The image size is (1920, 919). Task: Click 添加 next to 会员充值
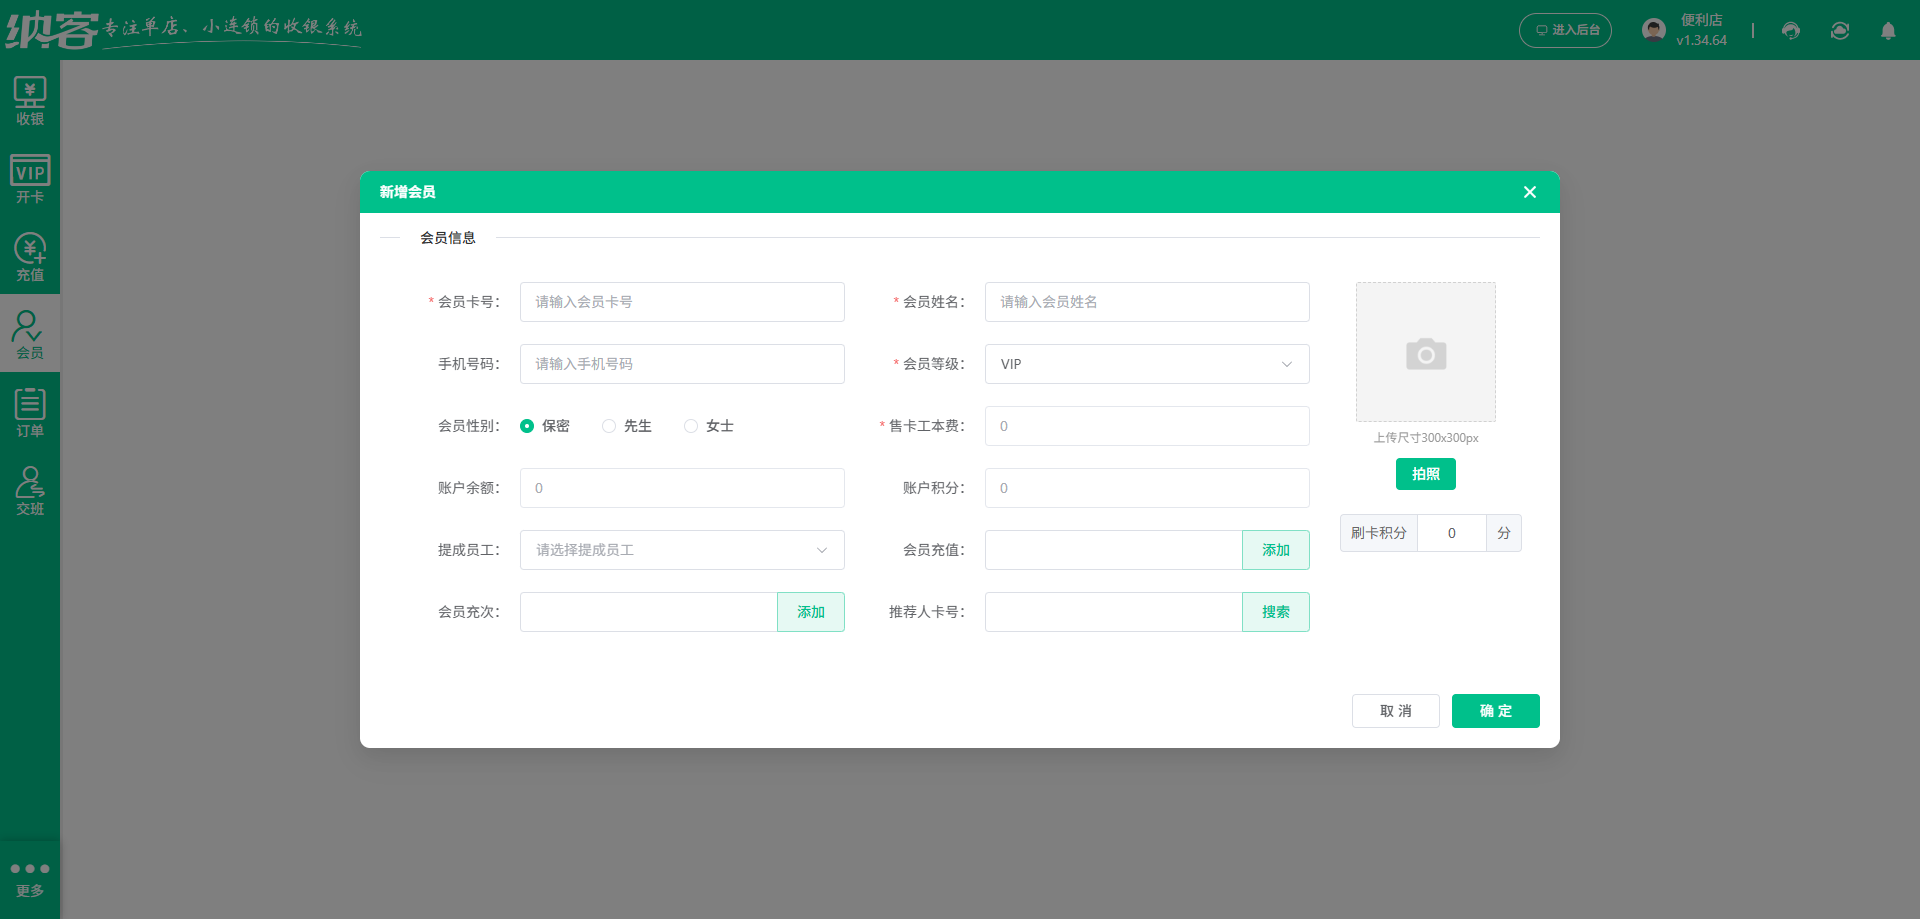click(x=1276, y=550)
